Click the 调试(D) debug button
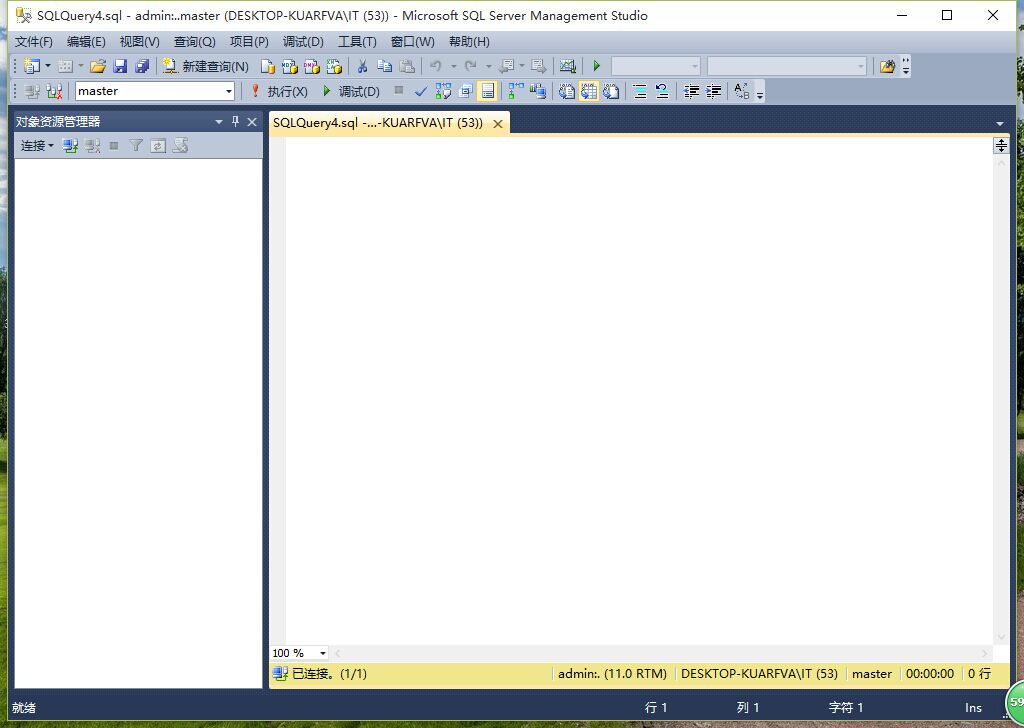Image resolution: width=1024 pixels, height=728 pixels. (x=351, y=91)
